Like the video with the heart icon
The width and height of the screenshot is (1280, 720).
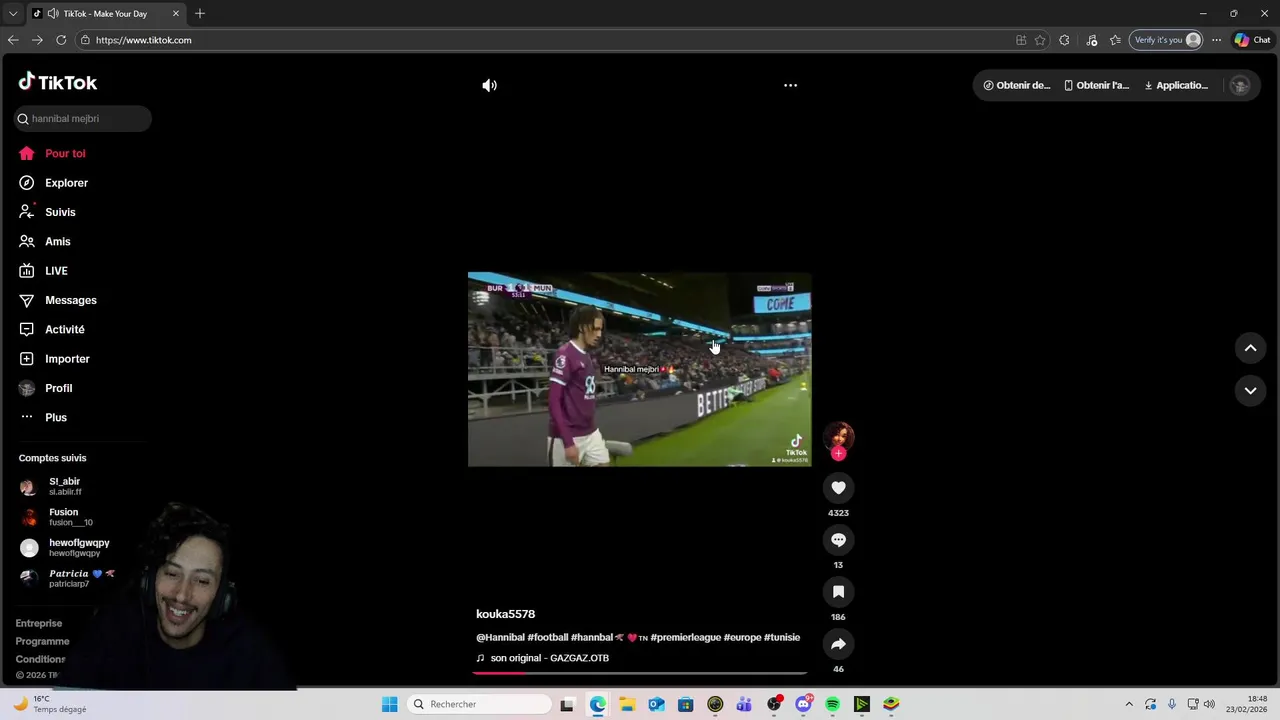click(838, 488)
